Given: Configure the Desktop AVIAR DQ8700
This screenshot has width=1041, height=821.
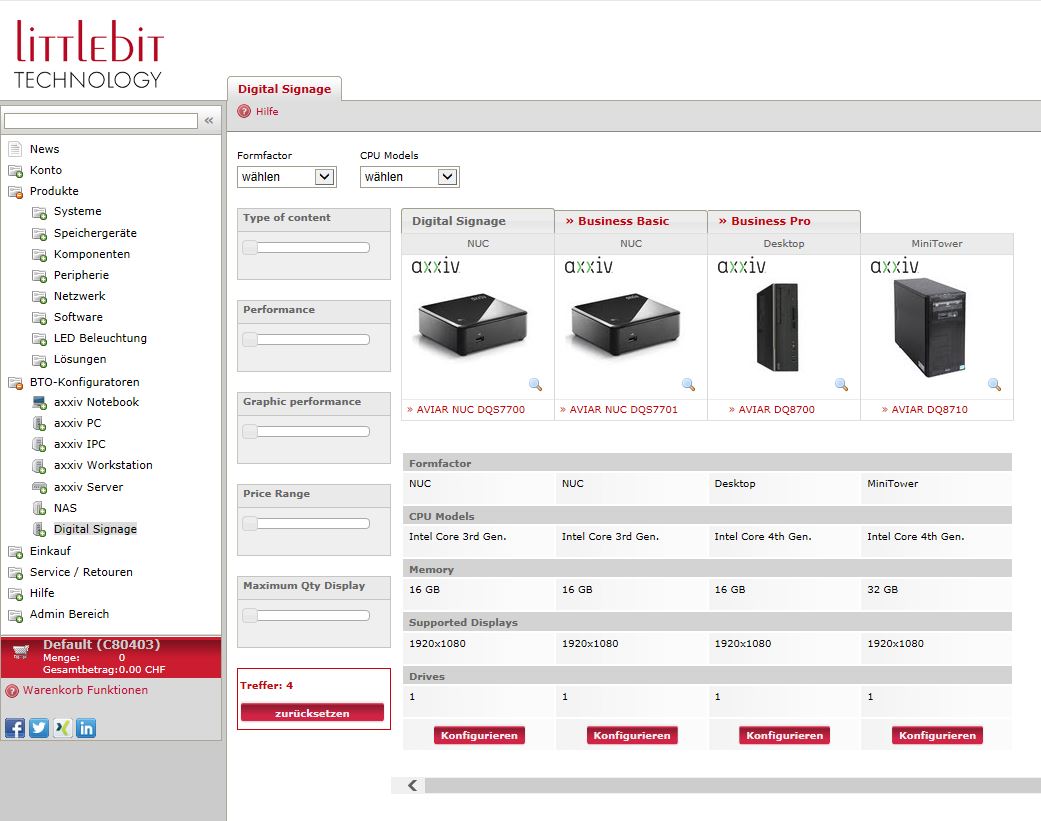Looking at the screenshot, I should click(x=785, y=735).
